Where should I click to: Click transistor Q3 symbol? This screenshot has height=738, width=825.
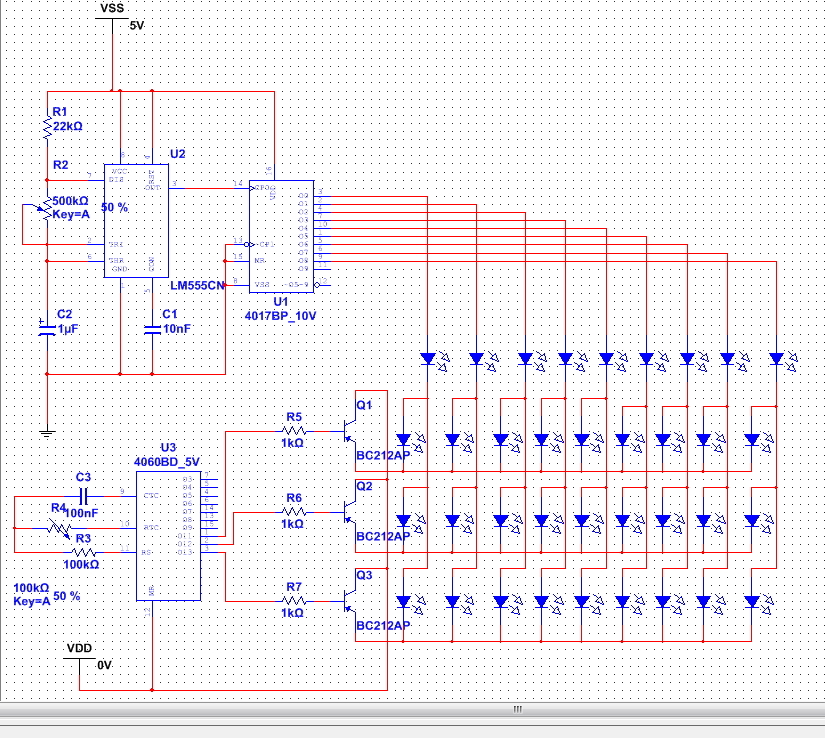pyautogui.click(x=349, y=601)
